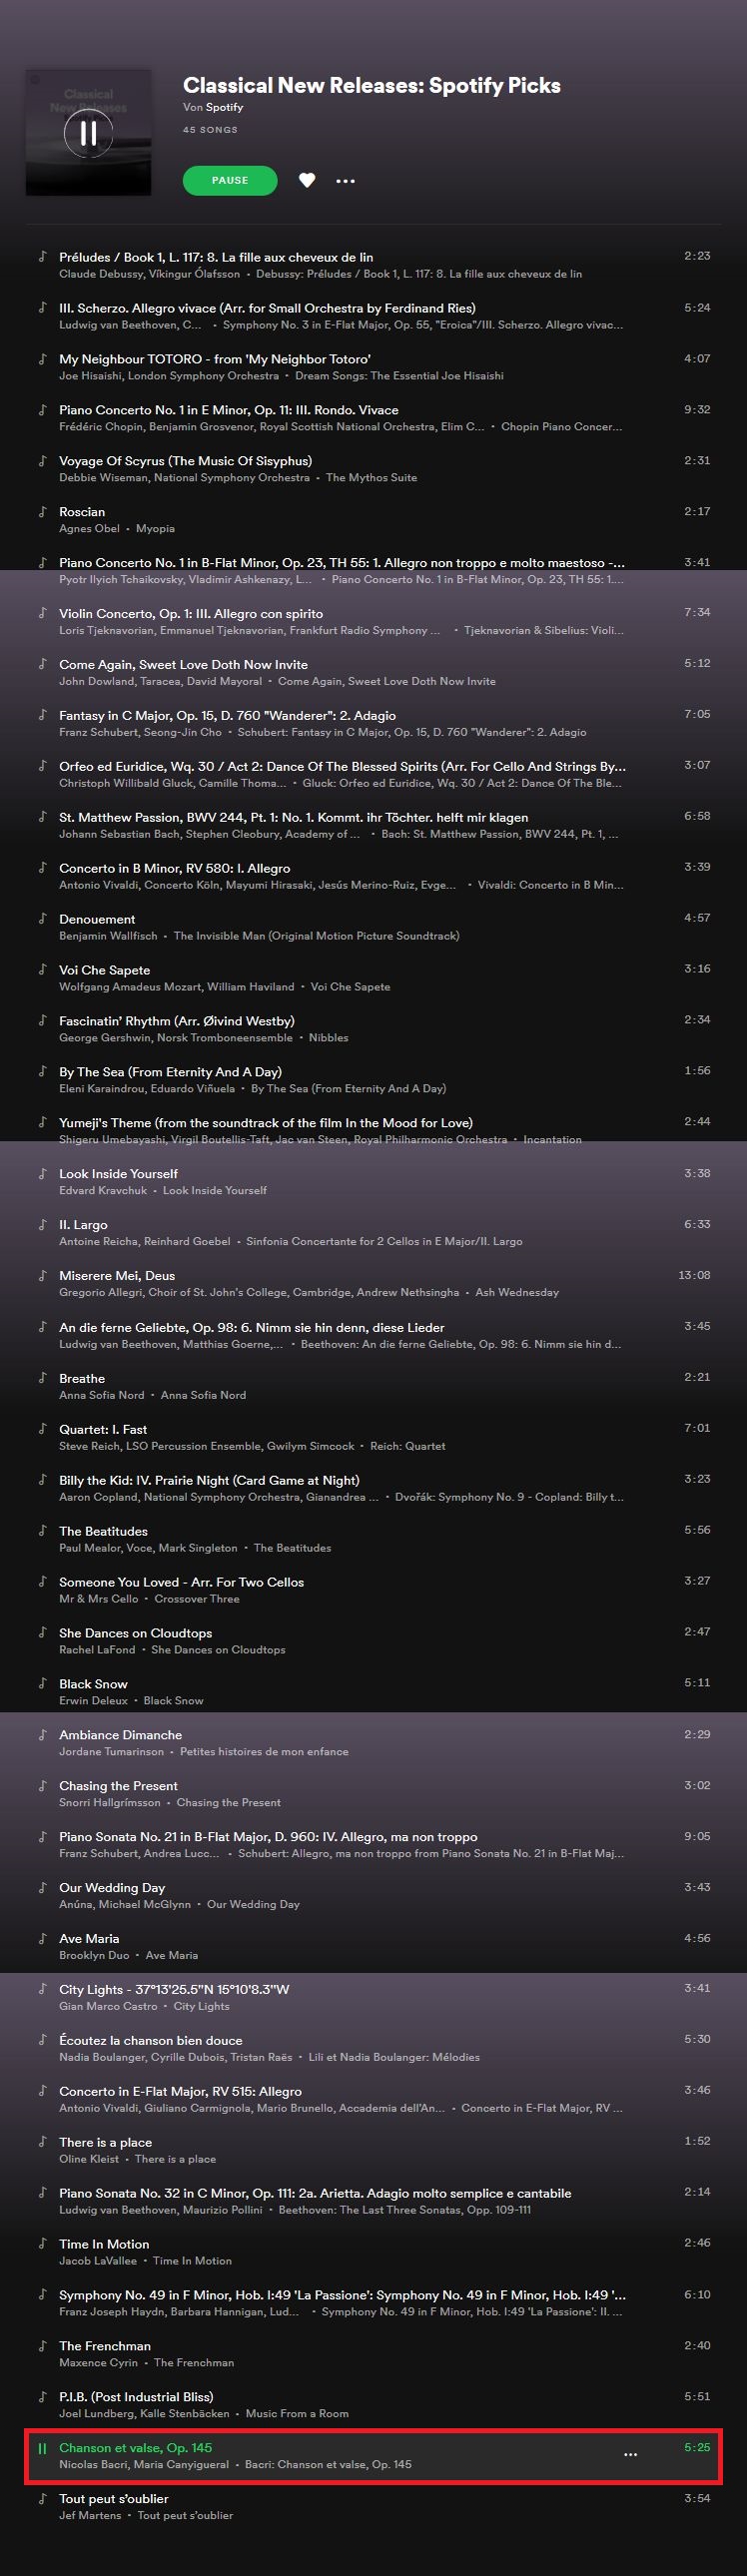Open the Myopia album link
This screenshot has width=747, height=2576.
coord(155,529)
